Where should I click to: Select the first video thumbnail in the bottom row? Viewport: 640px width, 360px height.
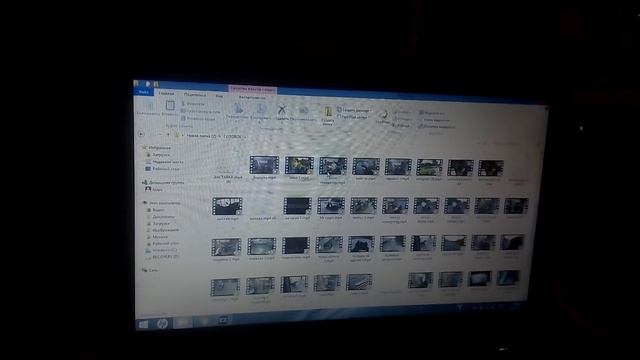click(x=225, y=287)
